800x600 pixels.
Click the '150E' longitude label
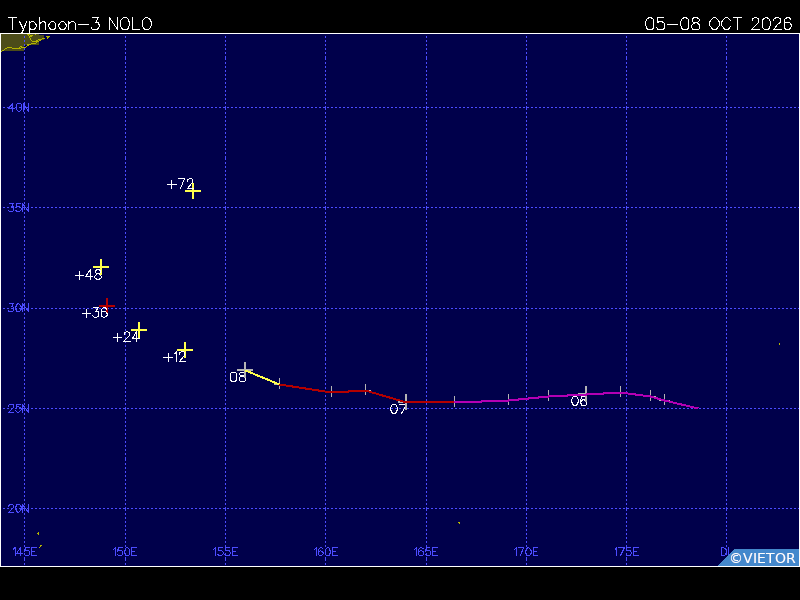(x=125, y=552)
